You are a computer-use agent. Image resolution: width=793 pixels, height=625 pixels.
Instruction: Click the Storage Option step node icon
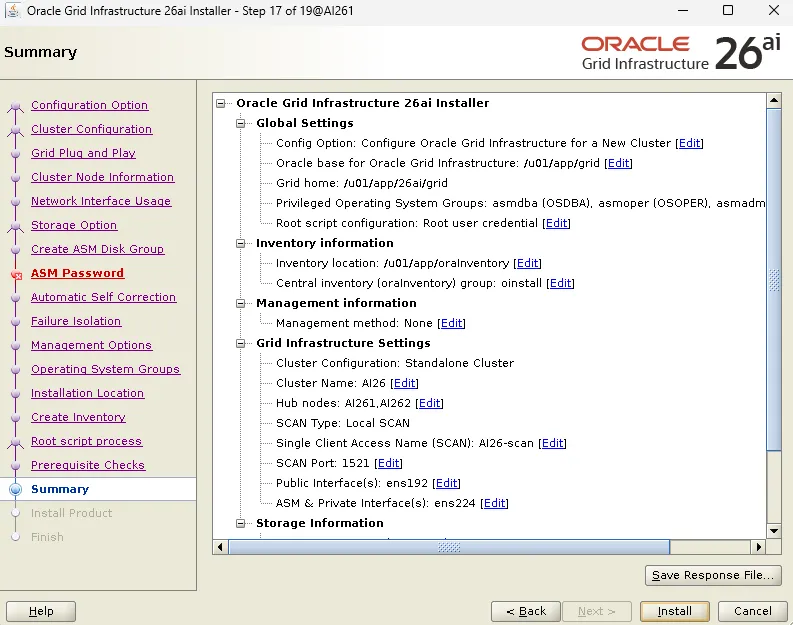tap(16, 226)
